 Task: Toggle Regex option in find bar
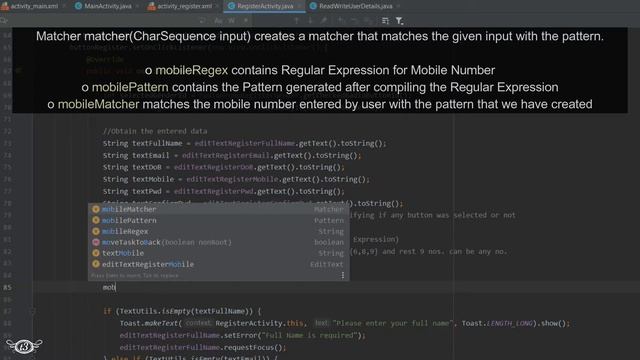(x=246, y=20)
